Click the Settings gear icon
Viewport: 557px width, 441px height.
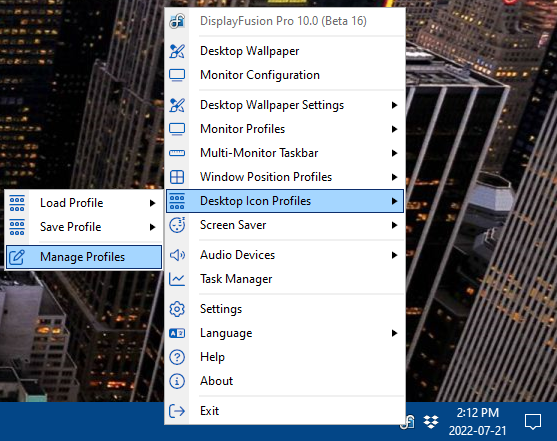[177, 309]
